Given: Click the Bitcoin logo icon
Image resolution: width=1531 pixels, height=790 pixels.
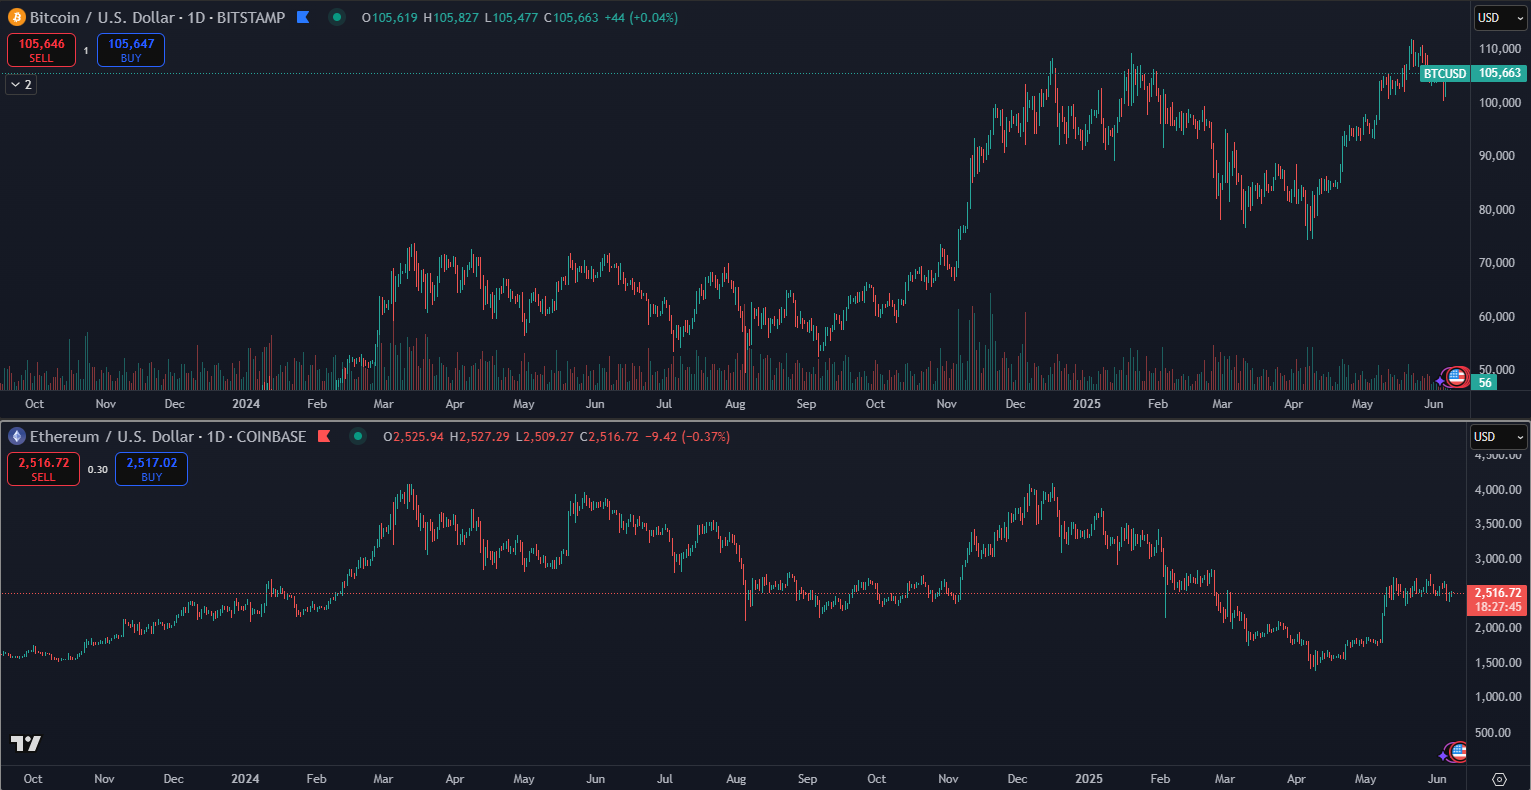Looking at the screenshot, I should pos(16,17).
